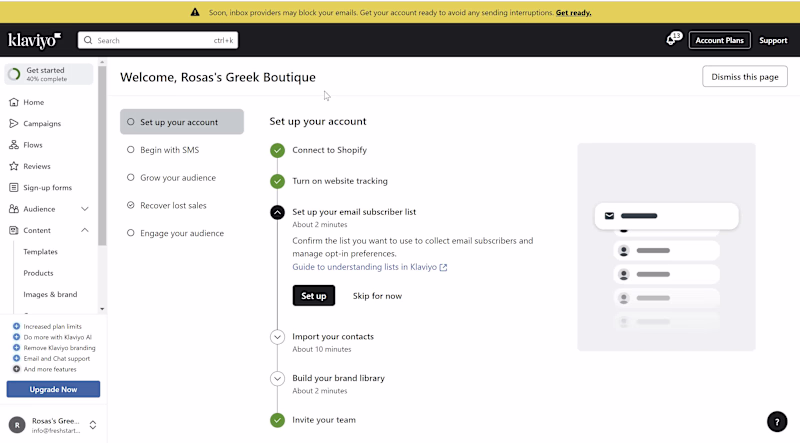800x443 pixels.
Task: Click the notifications bell icon
Action: click(x=671, y=41)
